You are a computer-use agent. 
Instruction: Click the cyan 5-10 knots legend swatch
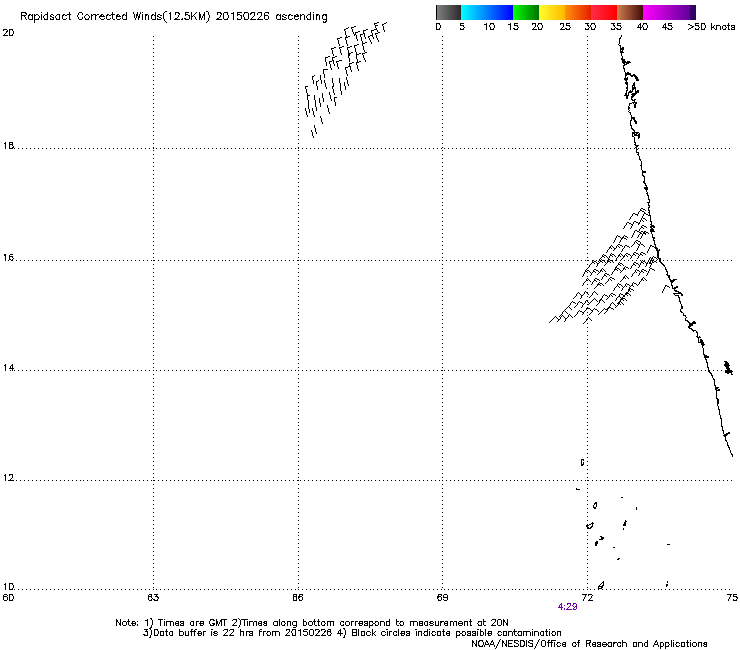point(474,12)
